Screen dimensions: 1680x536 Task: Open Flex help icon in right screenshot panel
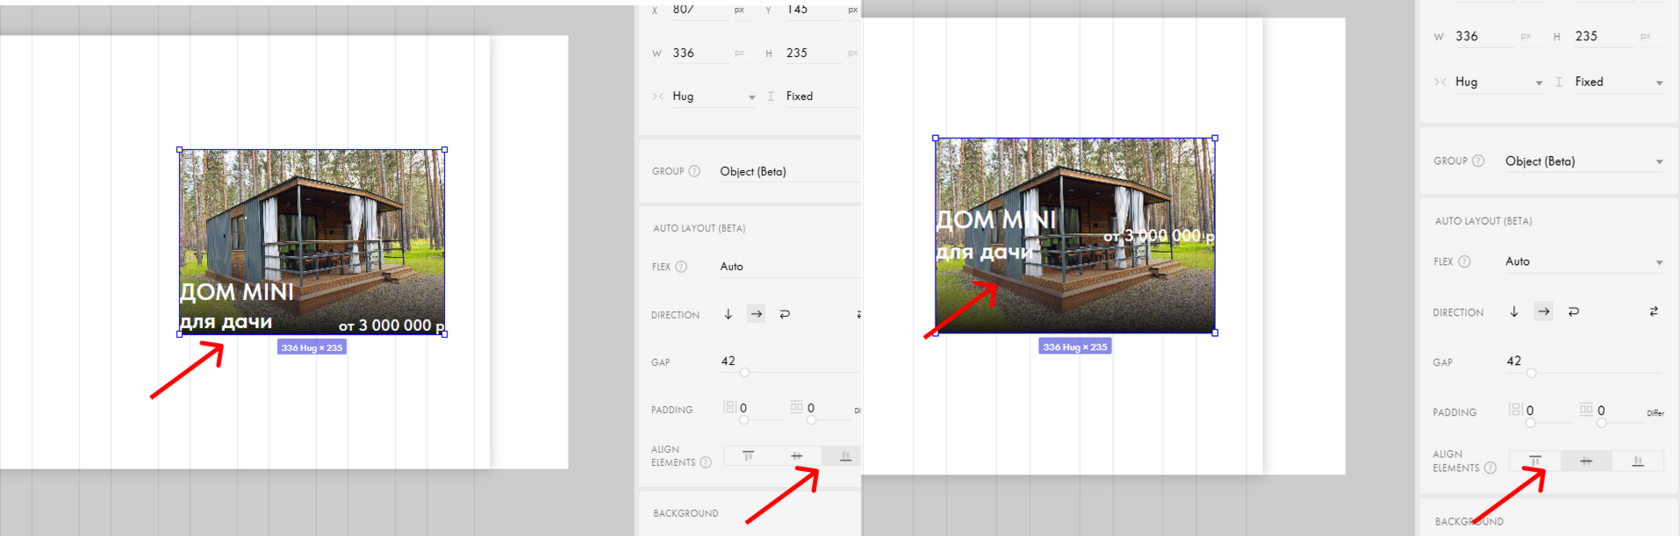1464,262
